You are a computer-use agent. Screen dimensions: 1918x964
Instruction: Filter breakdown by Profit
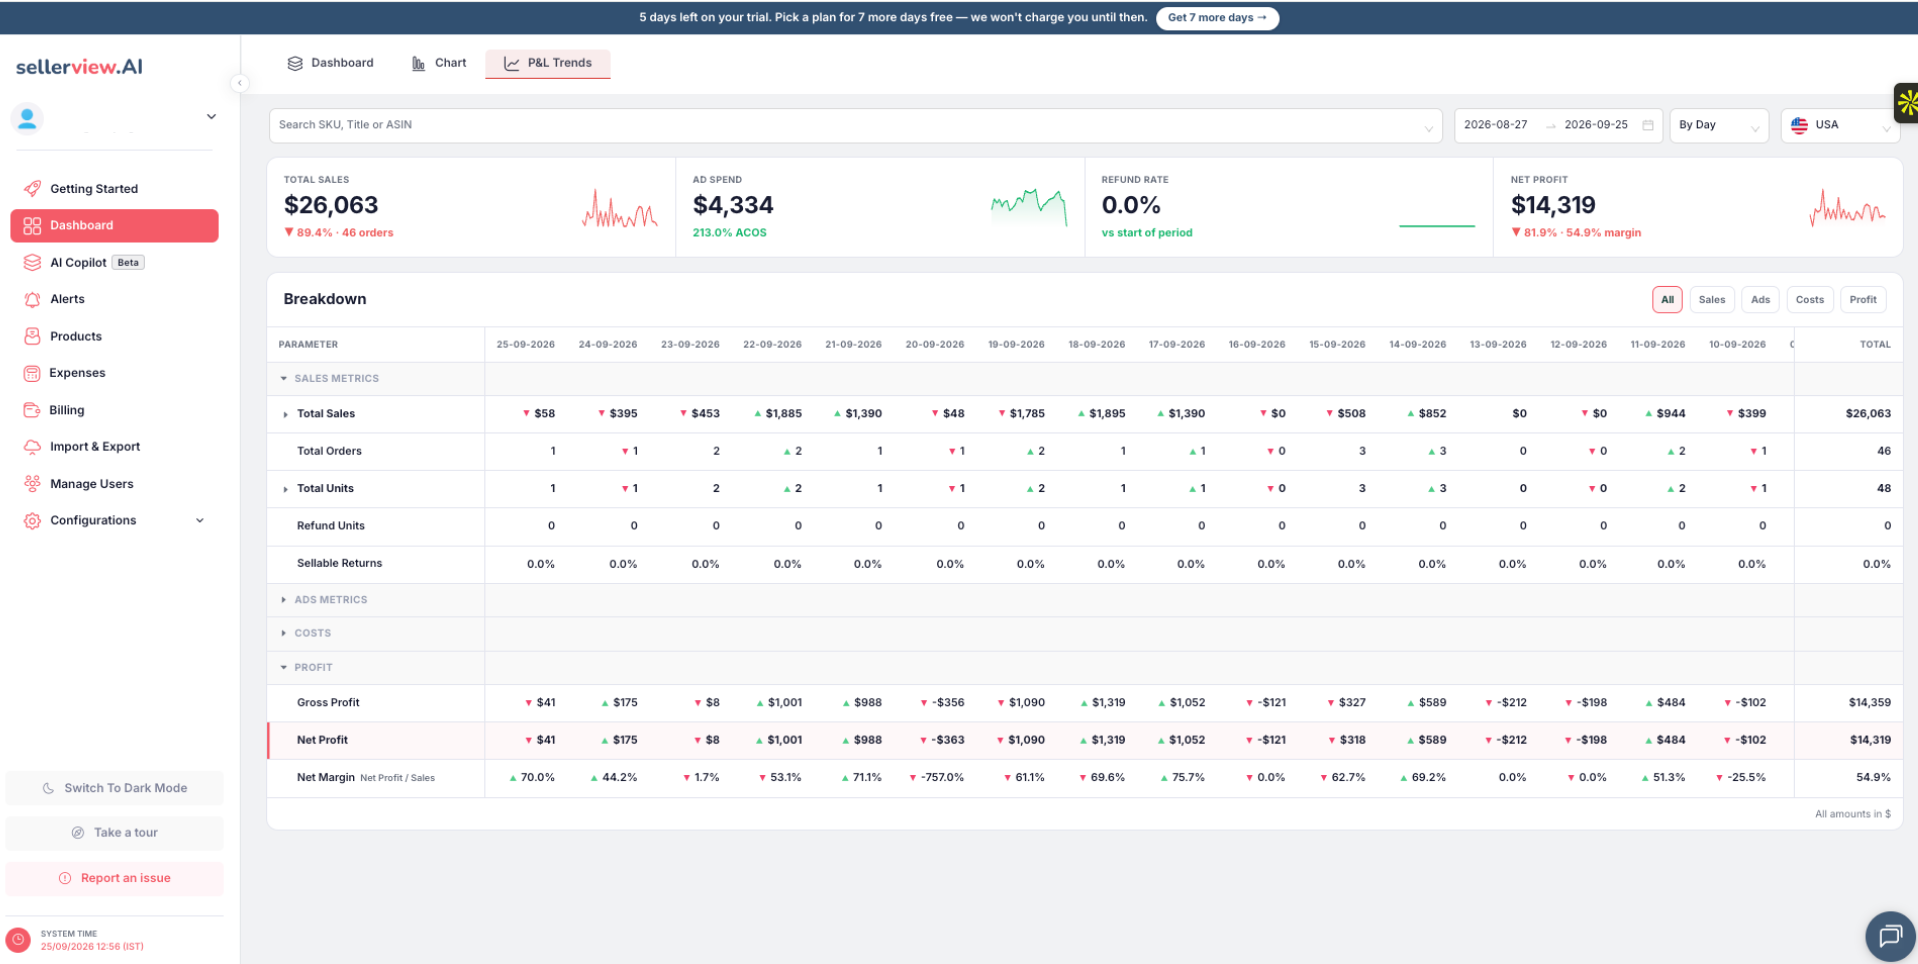[x=1863, y=299]
